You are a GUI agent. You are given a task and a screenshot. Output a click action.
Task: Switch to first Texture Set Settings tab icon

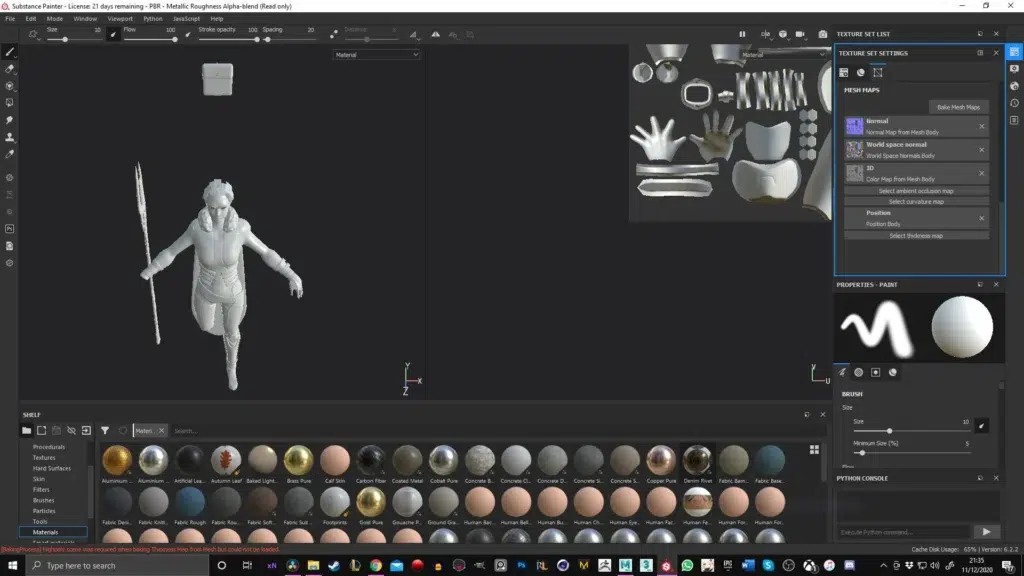tap(844, 72)
